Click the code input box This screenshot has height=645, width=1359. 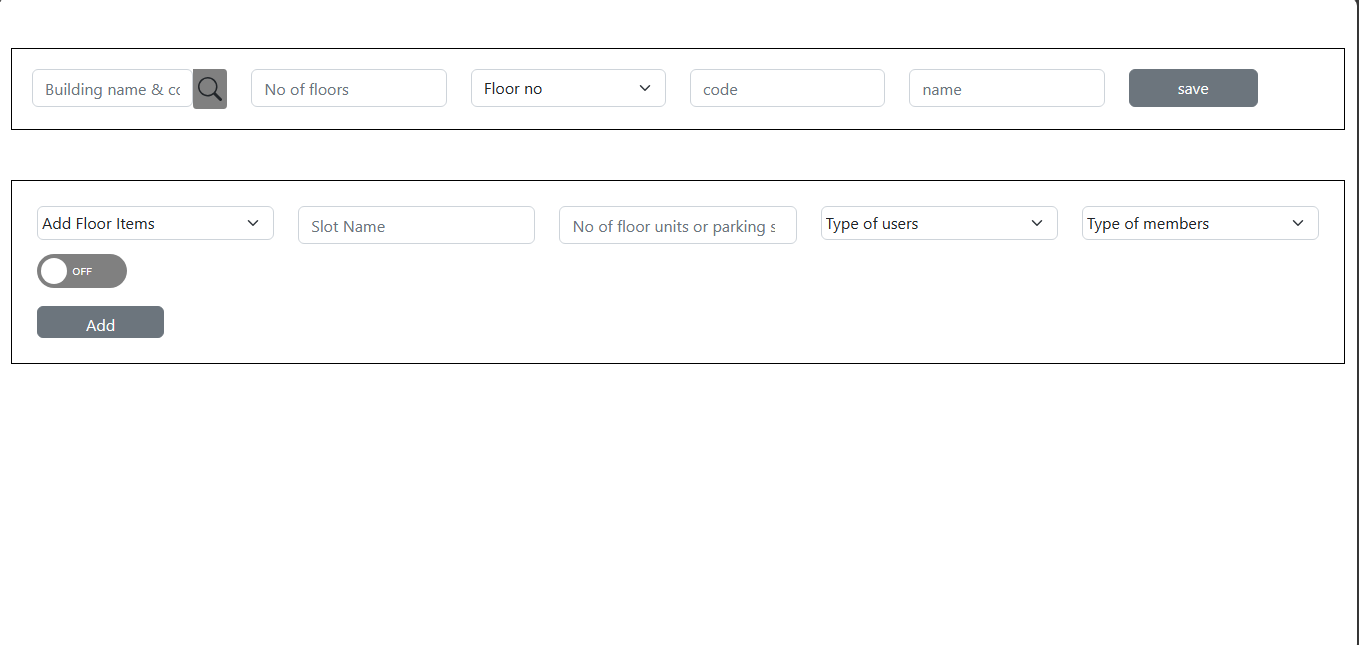787,88
